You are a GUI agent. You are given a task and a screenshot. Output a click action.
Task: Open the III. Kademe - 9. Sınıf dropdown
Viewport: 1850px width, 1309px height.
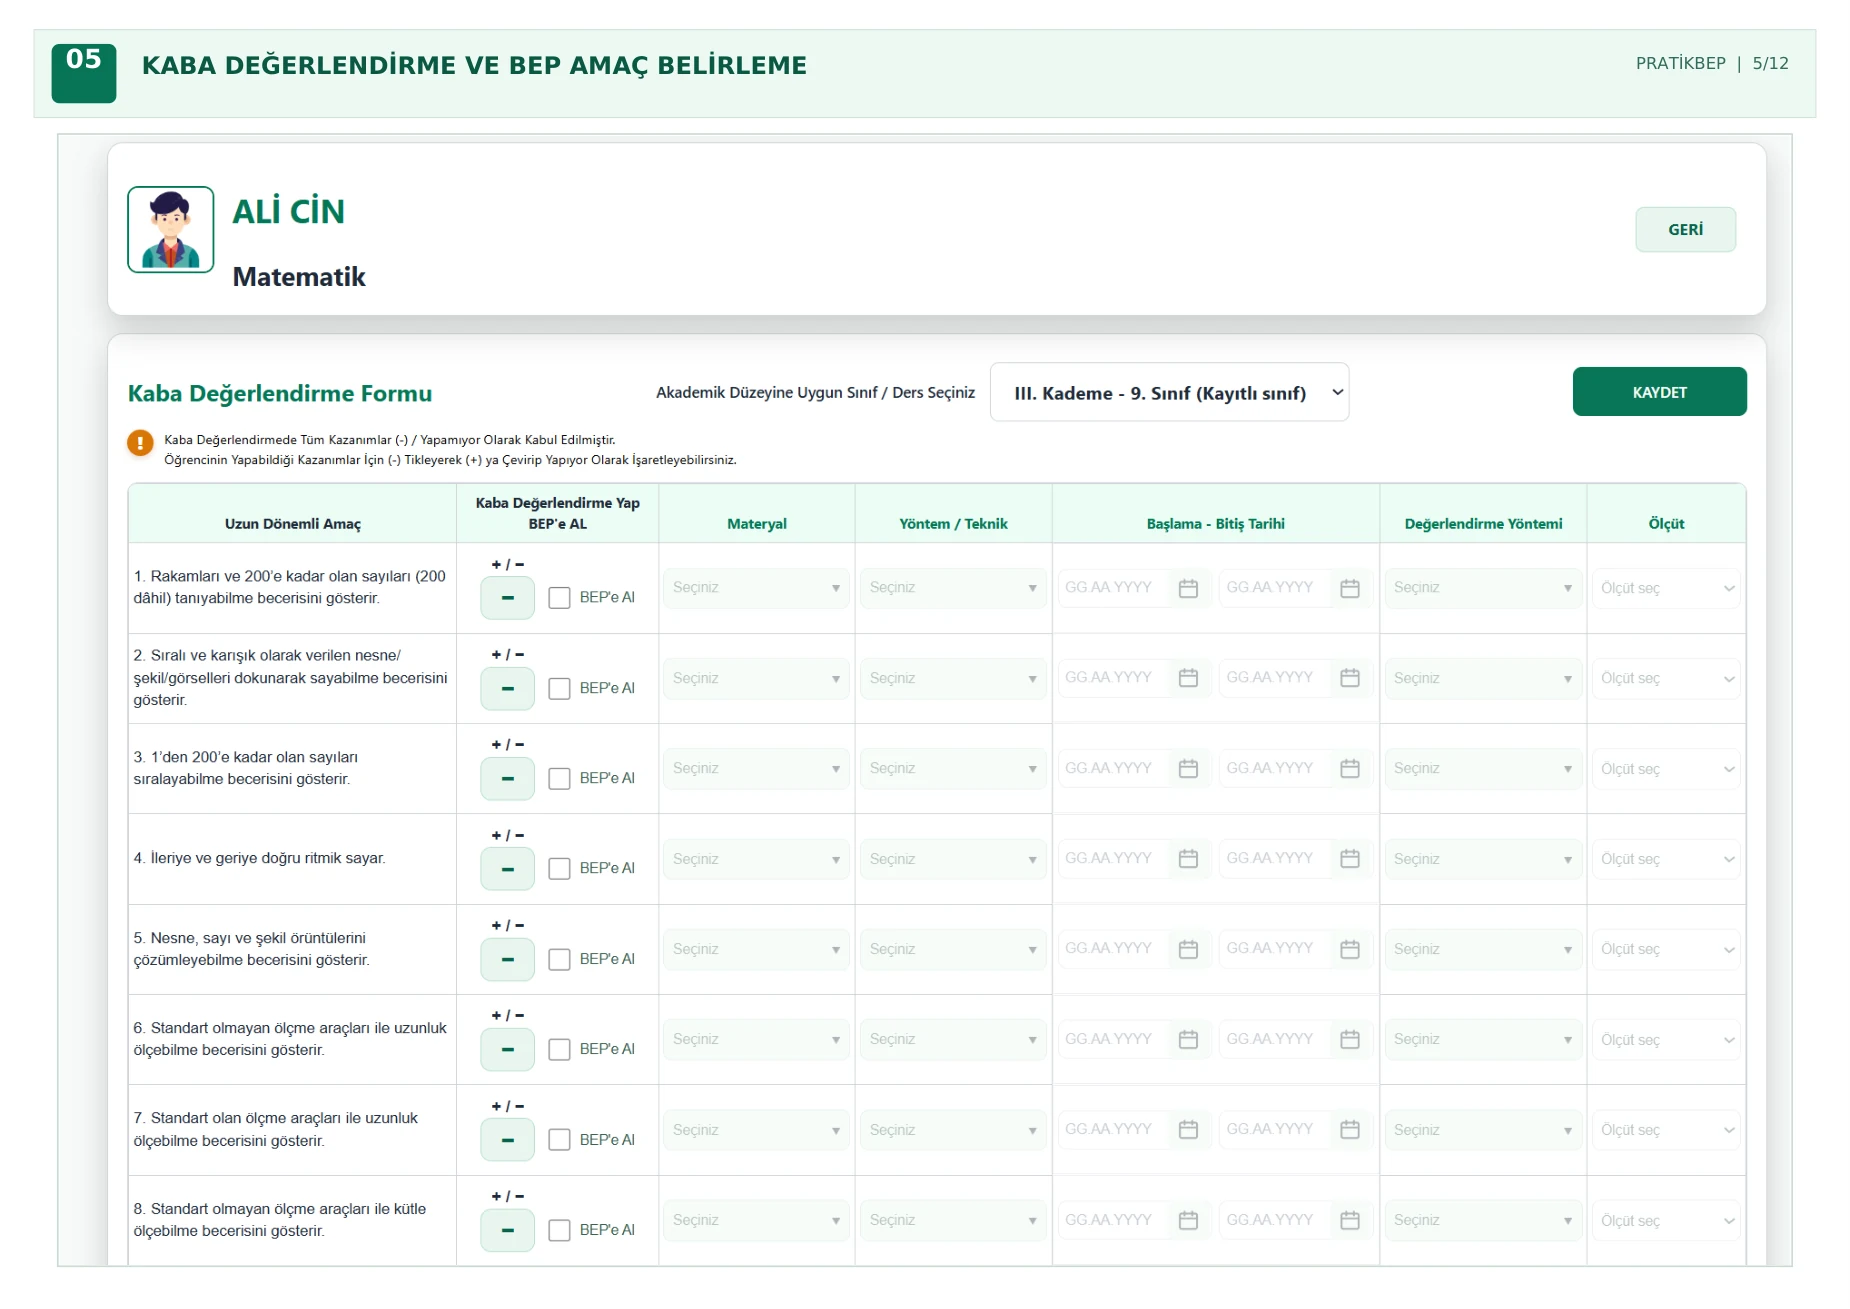pos(1170,393)
